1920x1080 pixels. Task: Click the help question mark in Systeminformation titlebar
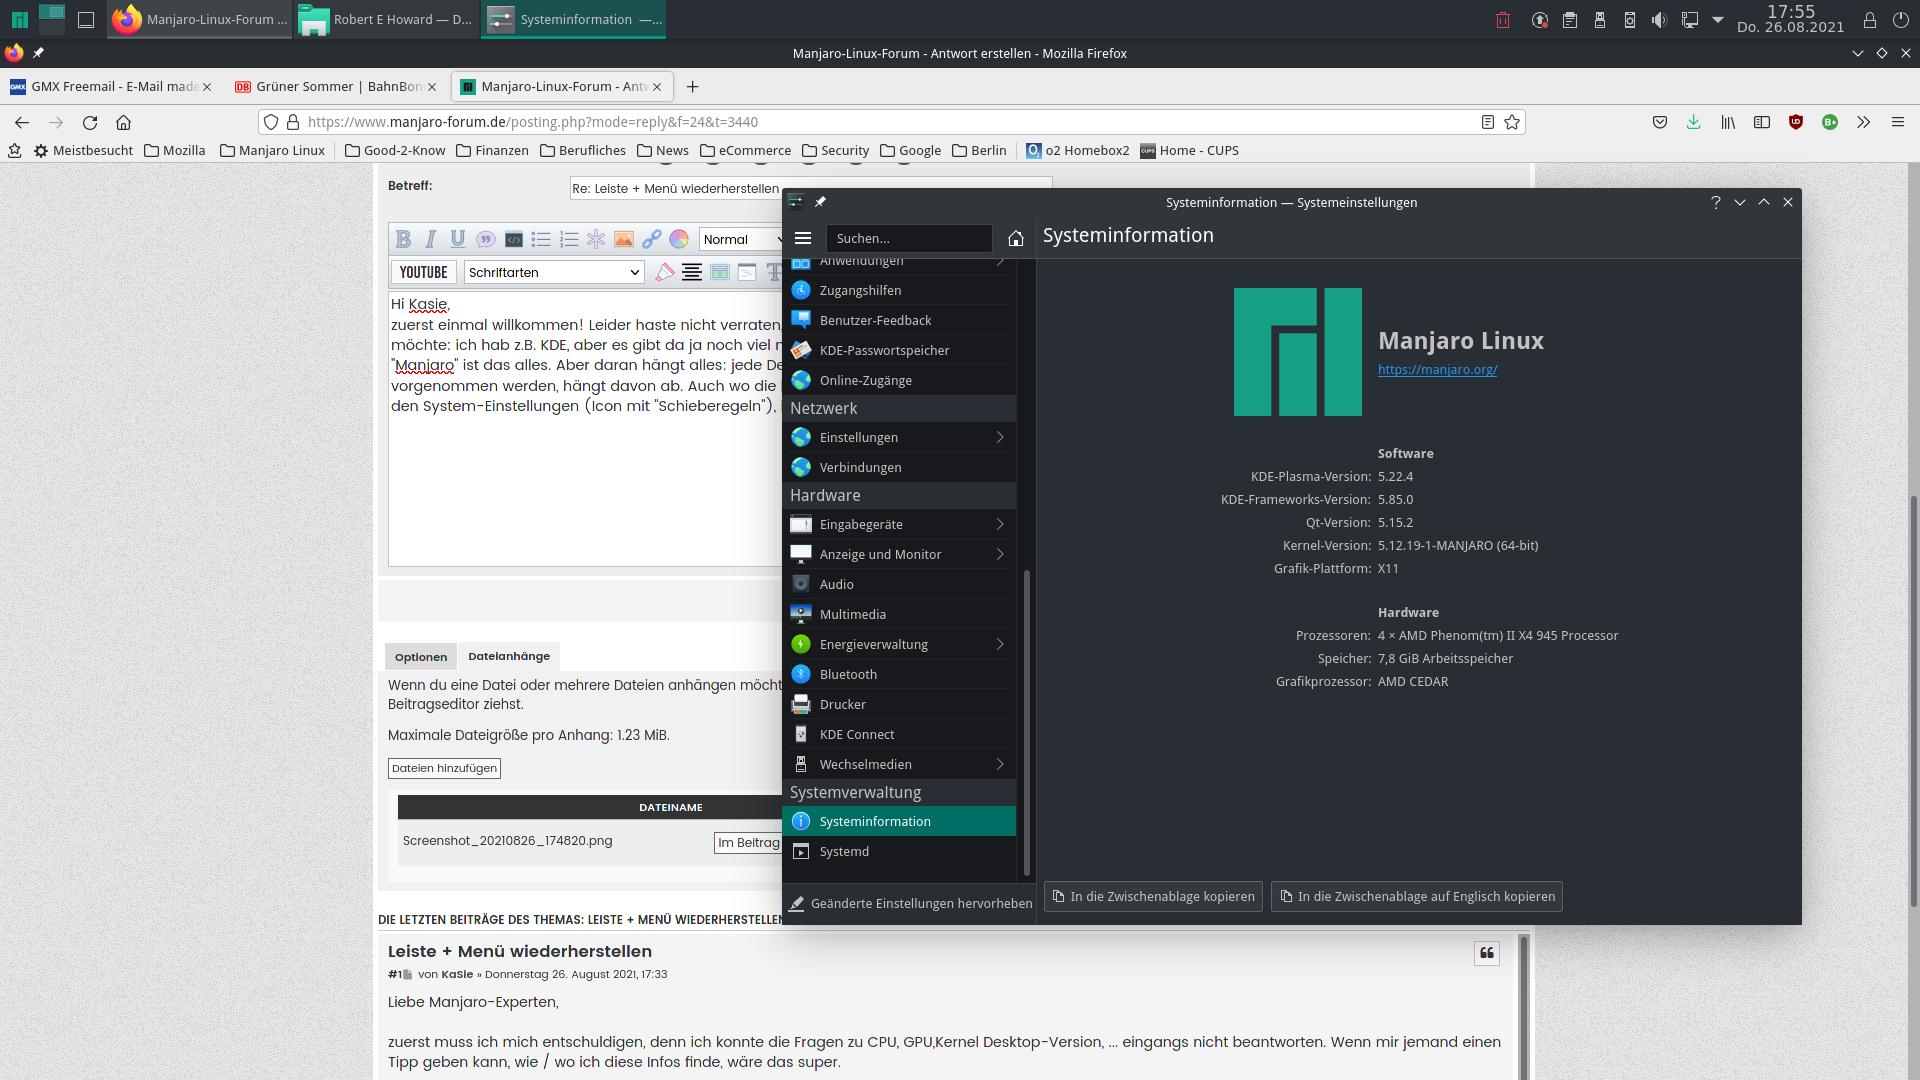click(x=1716, y=202)
